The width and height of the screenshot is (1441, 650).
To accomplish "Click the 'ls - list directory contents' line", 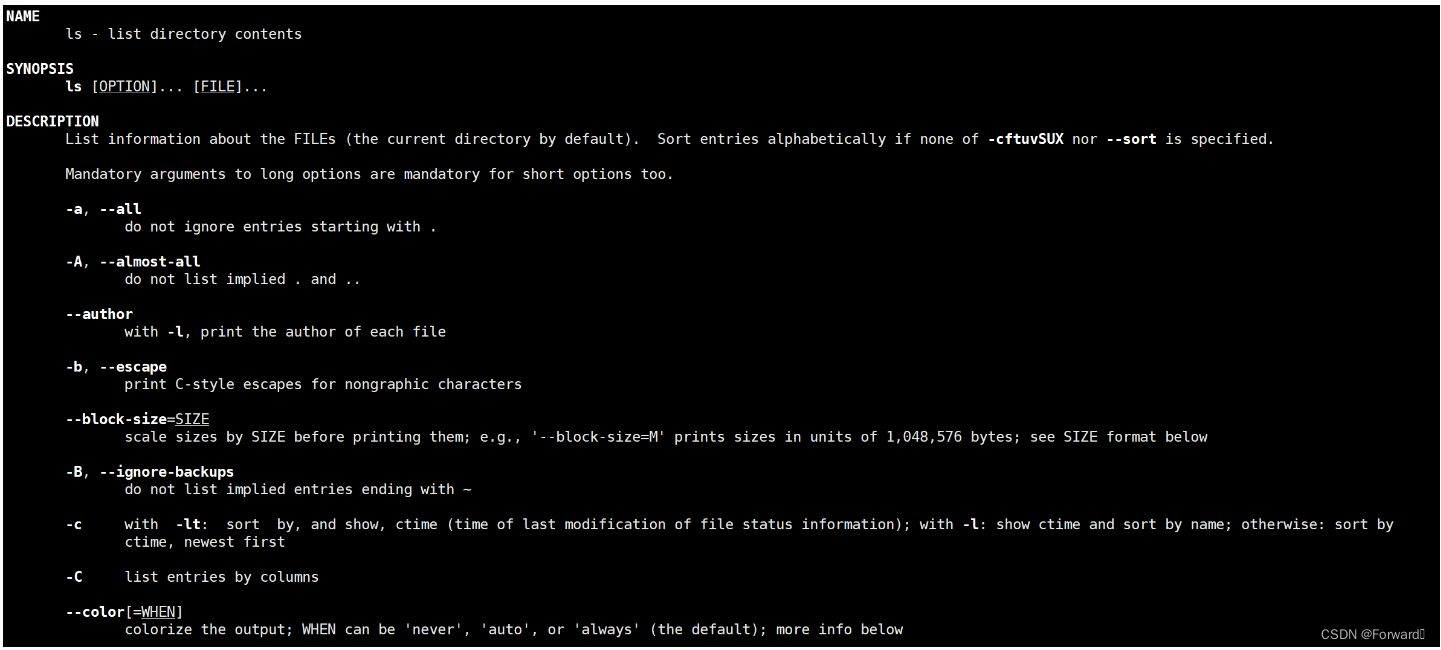I will coord(183,34).
